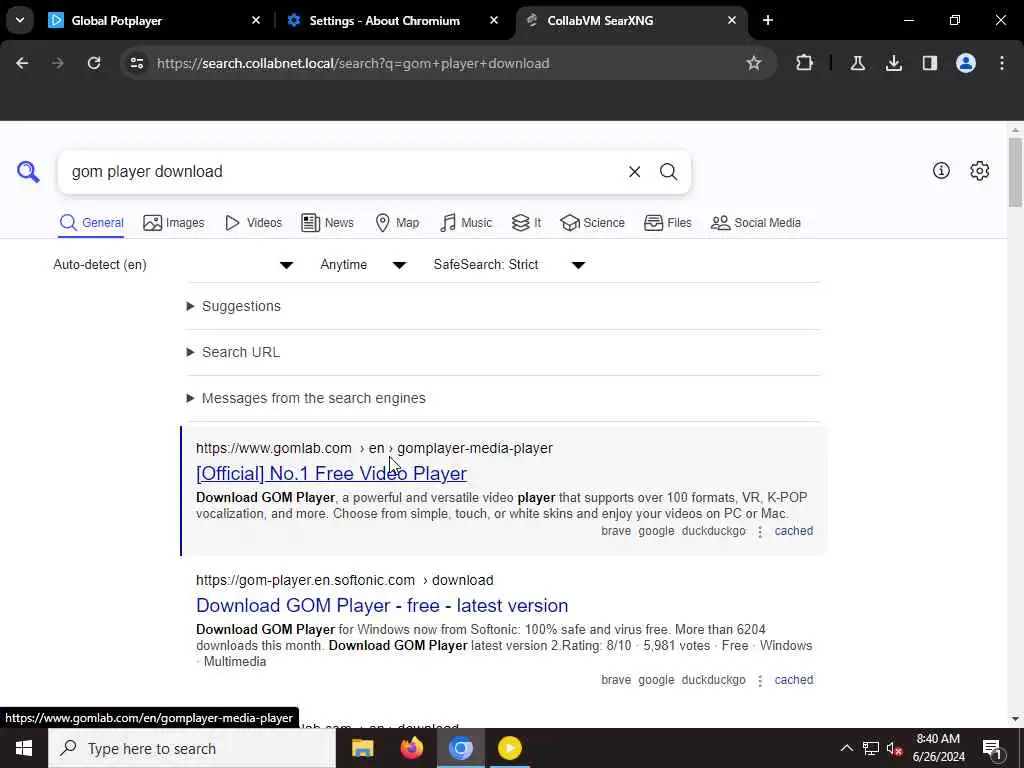Click the SearXNG magnifier logo
Image resolution: width=1024 pixels, height=768 pixels.
28,172
